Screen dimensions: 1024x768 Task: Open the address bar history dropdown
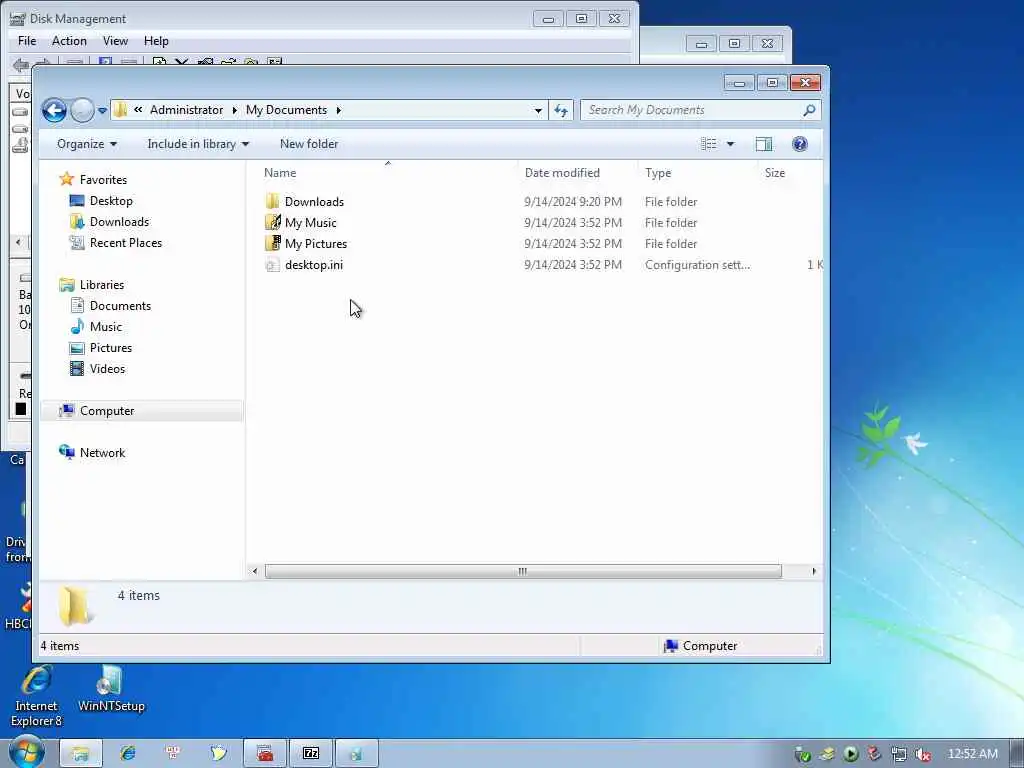tap(538, 110)
